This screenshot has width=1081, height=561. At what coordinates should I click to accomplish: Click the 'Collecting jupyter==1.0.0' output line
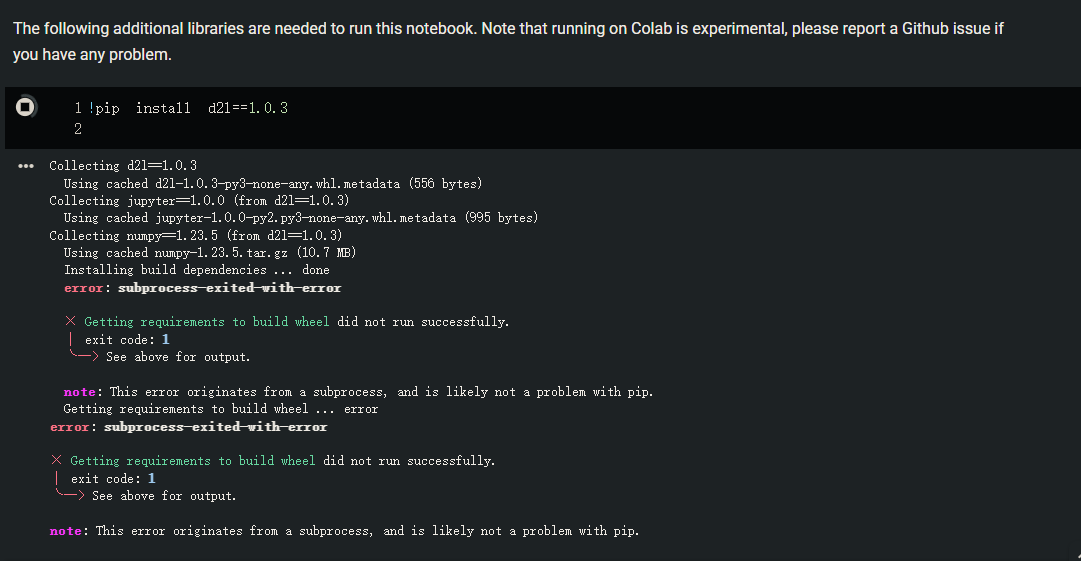pos(199,201)
